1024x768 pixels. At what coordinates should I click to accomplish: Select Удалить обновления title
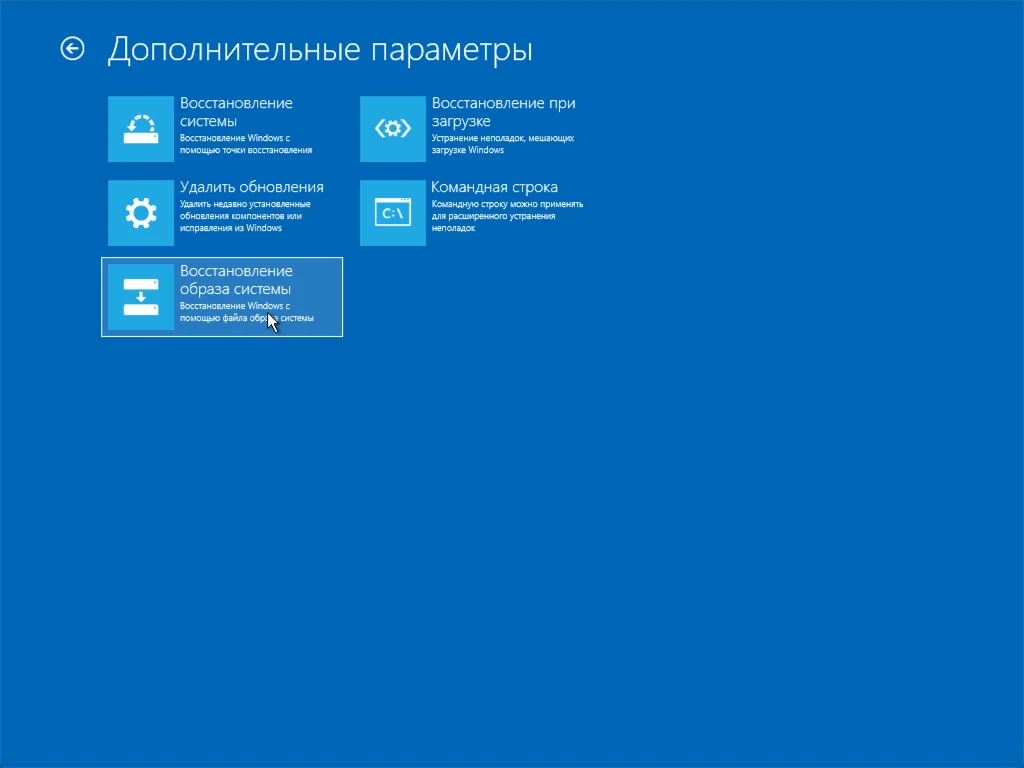point(251,187)
